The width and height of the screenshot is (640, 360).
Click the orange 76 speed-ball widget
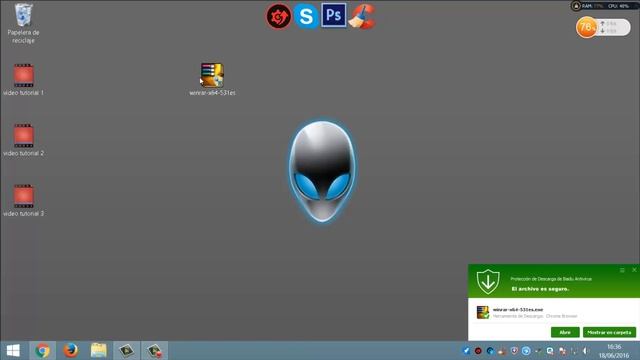(586, 27)
